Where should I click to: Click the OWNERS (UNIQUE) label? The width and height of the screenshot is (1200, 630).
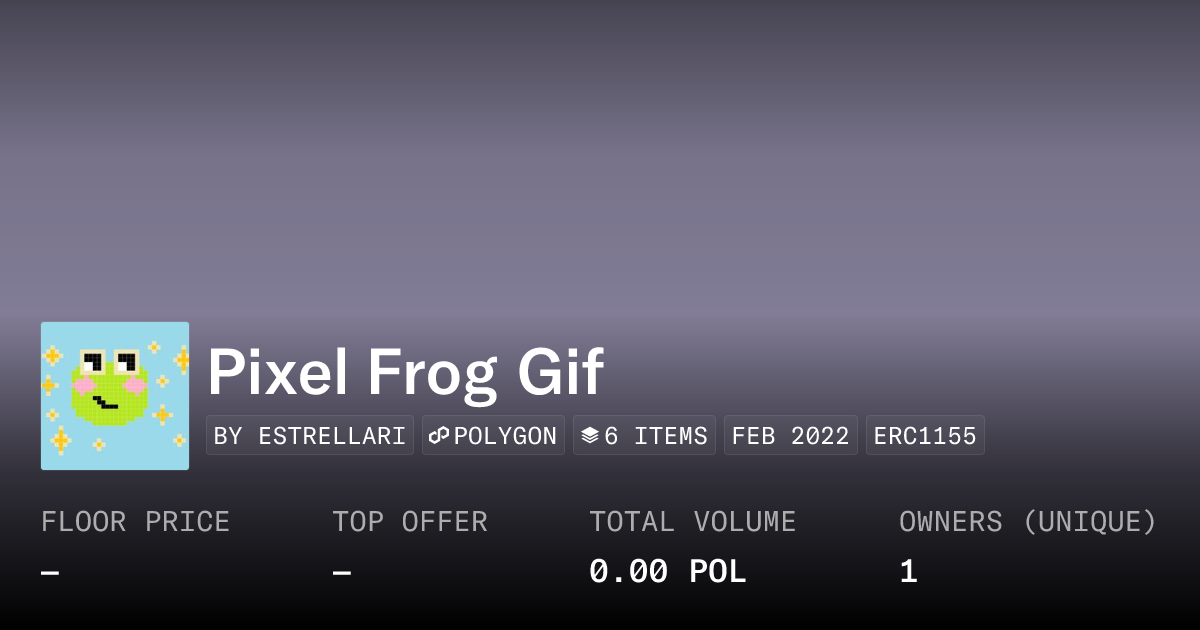1027,522
